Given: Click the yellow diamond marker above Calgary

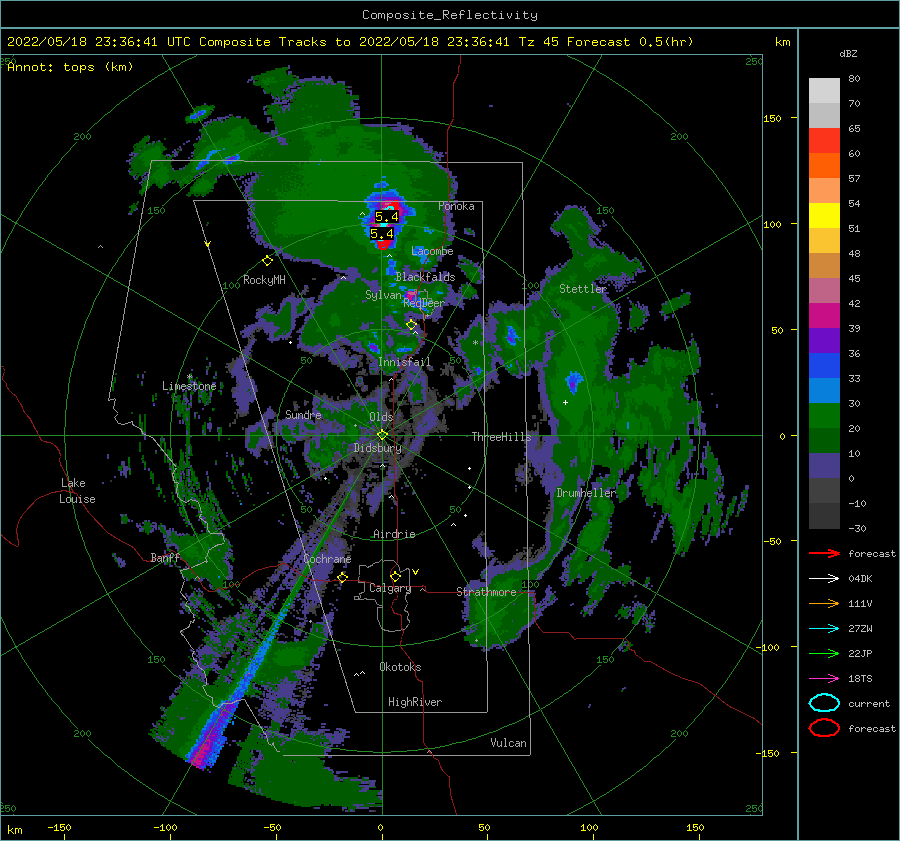Looking at the screenshot, I should [x=395, y=576].
